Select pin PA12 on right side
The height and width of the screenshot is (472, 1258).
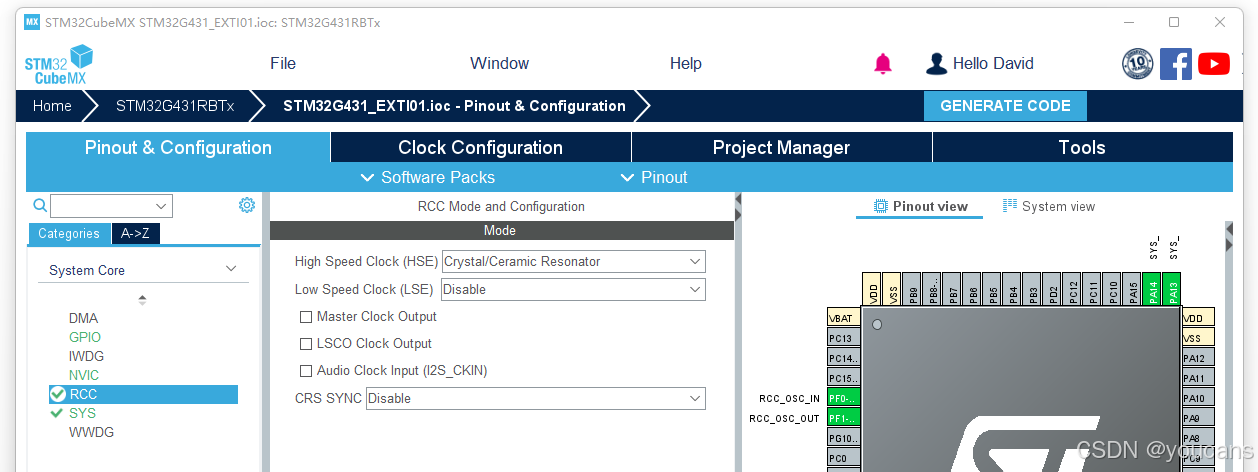[1198, 358]
